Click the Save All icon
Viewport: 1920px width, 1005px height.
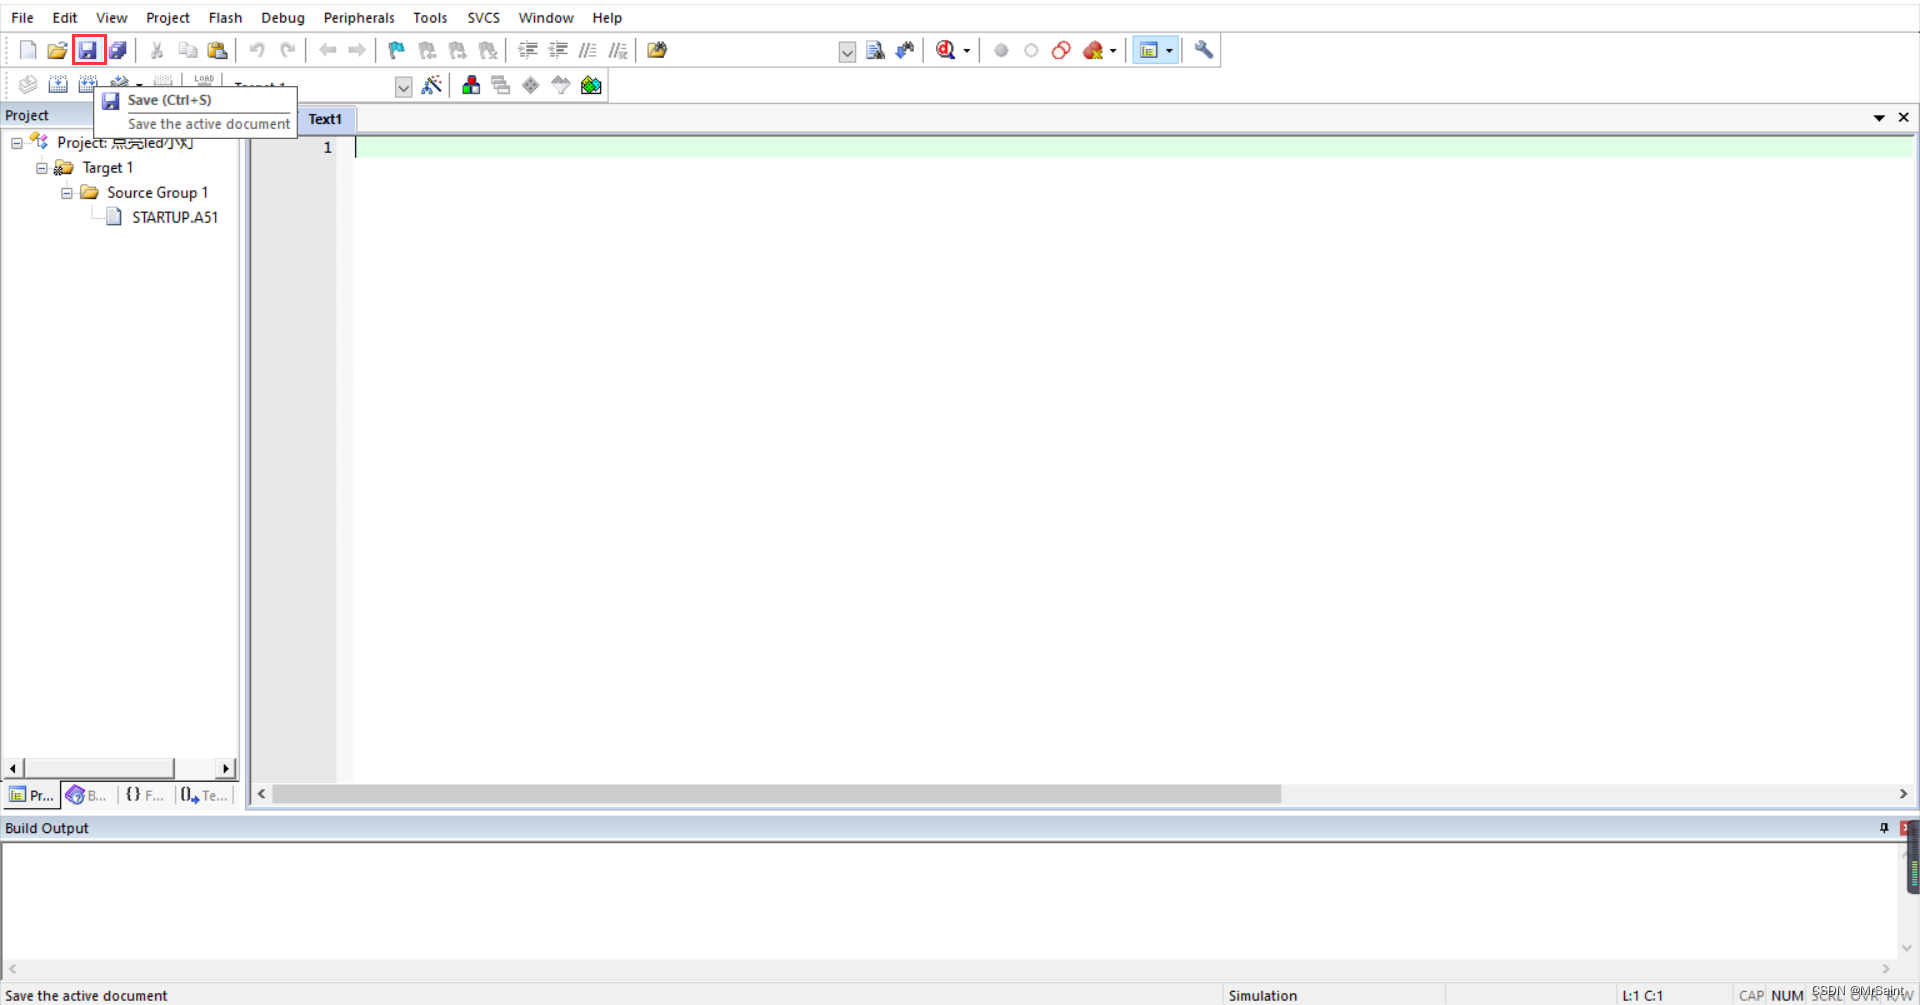pos(118,50)
